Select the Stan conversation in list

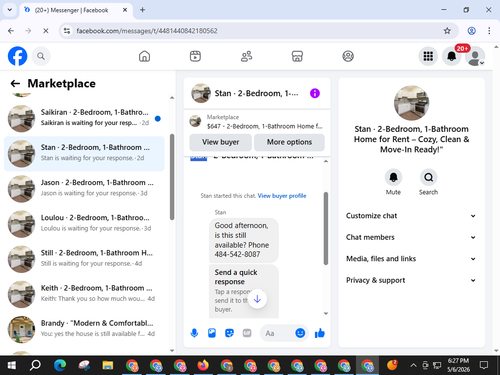(84, 154)
